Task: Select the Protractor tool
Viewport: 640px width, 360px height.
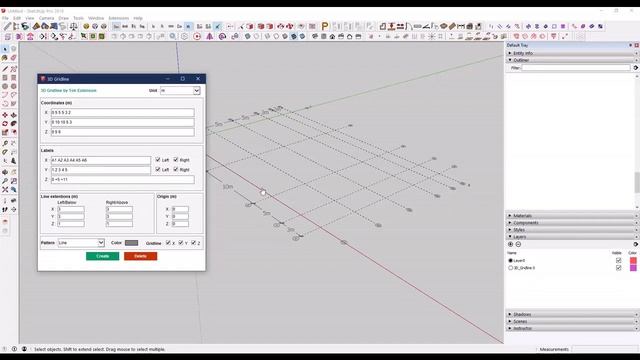Action: pos(5,152)
